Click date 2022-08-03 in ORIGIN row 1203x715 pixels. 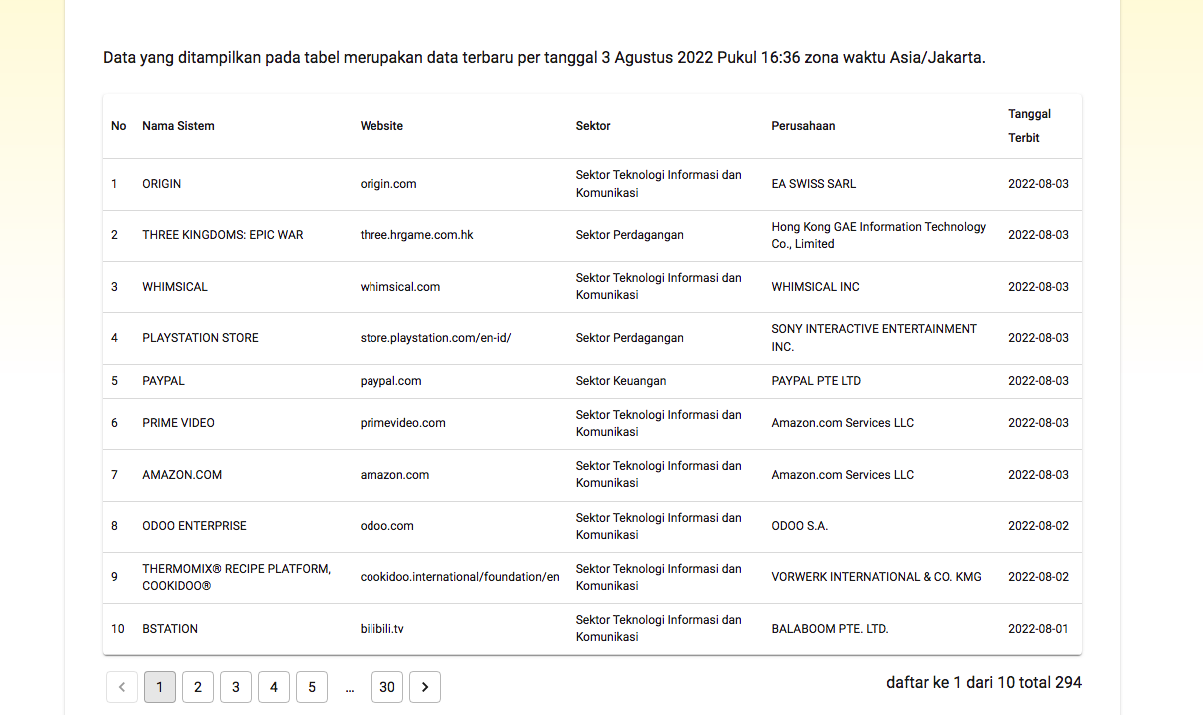(x=1038, y=184)
